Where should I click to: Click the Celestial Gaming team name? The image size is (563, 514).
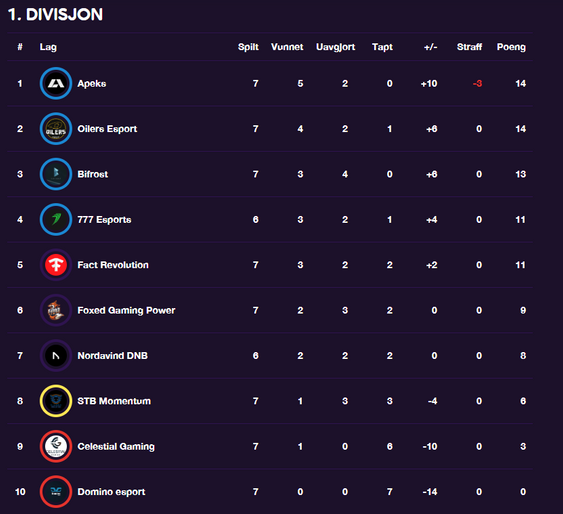pos(116,447)
